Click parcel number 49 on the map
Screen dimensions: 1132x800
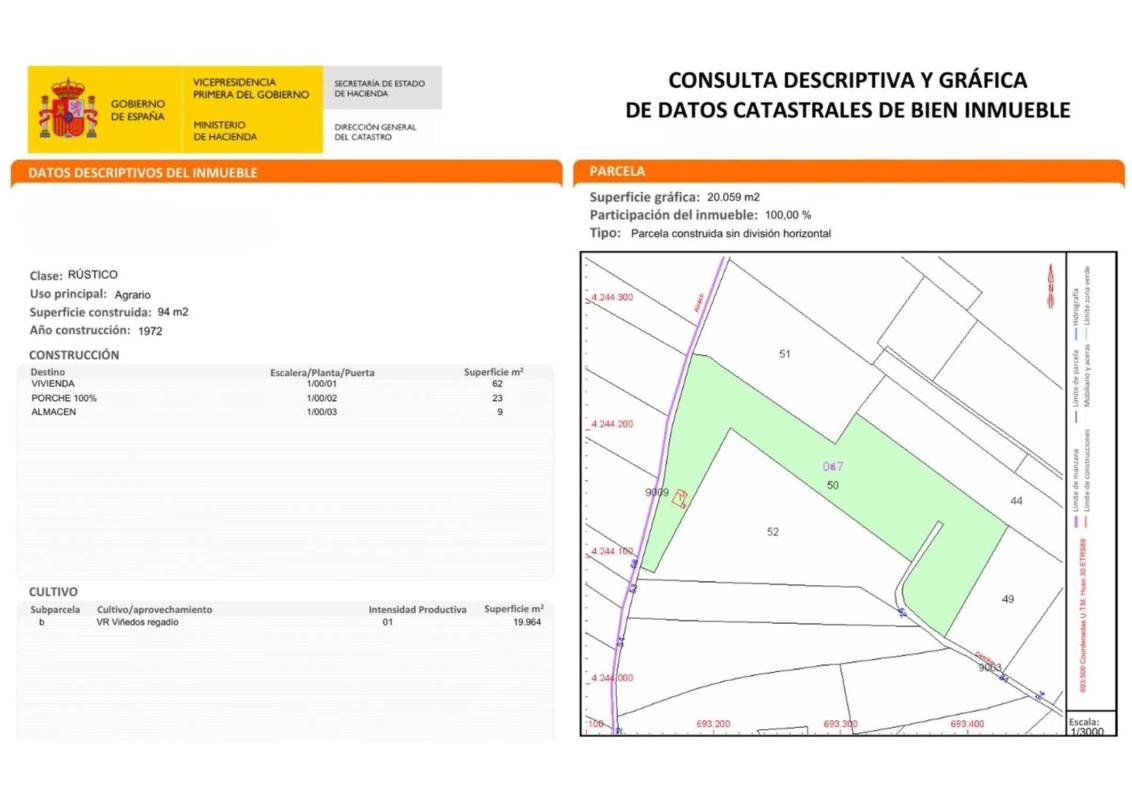(x=1007, y=599)
